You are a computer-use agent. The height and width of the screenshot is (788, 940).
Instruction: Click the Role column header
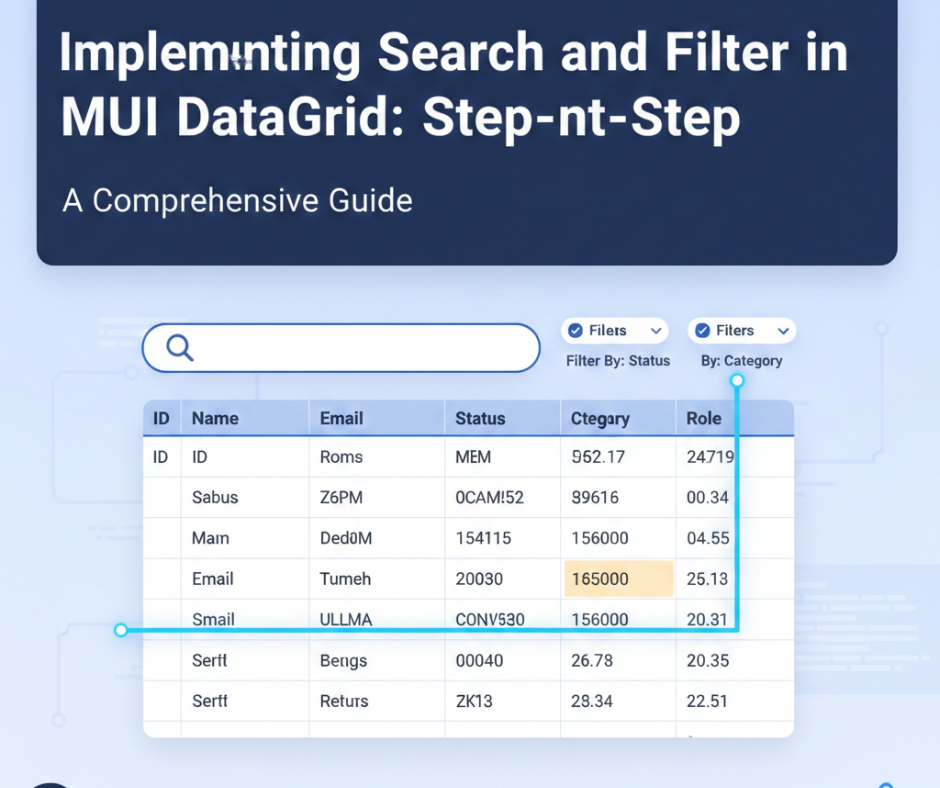pyautogui.click(x=704, y=419)
